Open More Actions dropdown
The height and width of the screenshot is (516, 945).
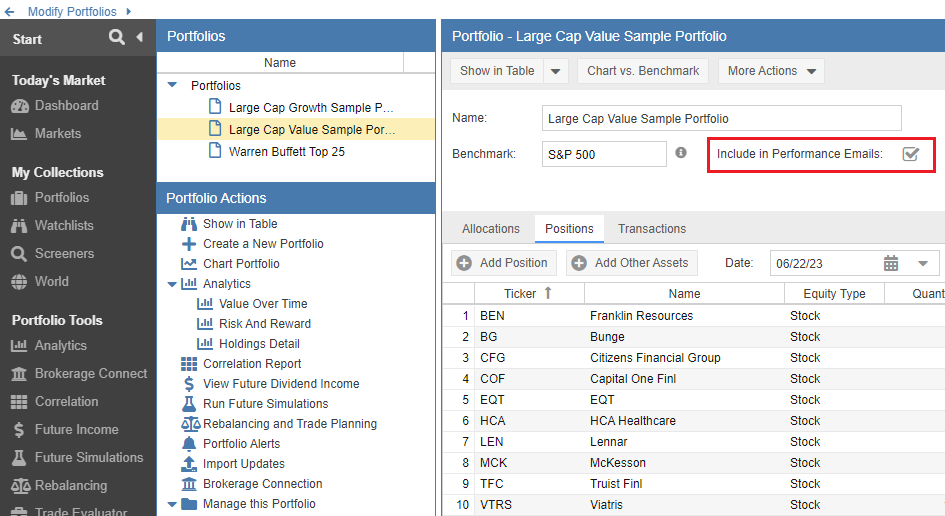click(x=771, y=71)
